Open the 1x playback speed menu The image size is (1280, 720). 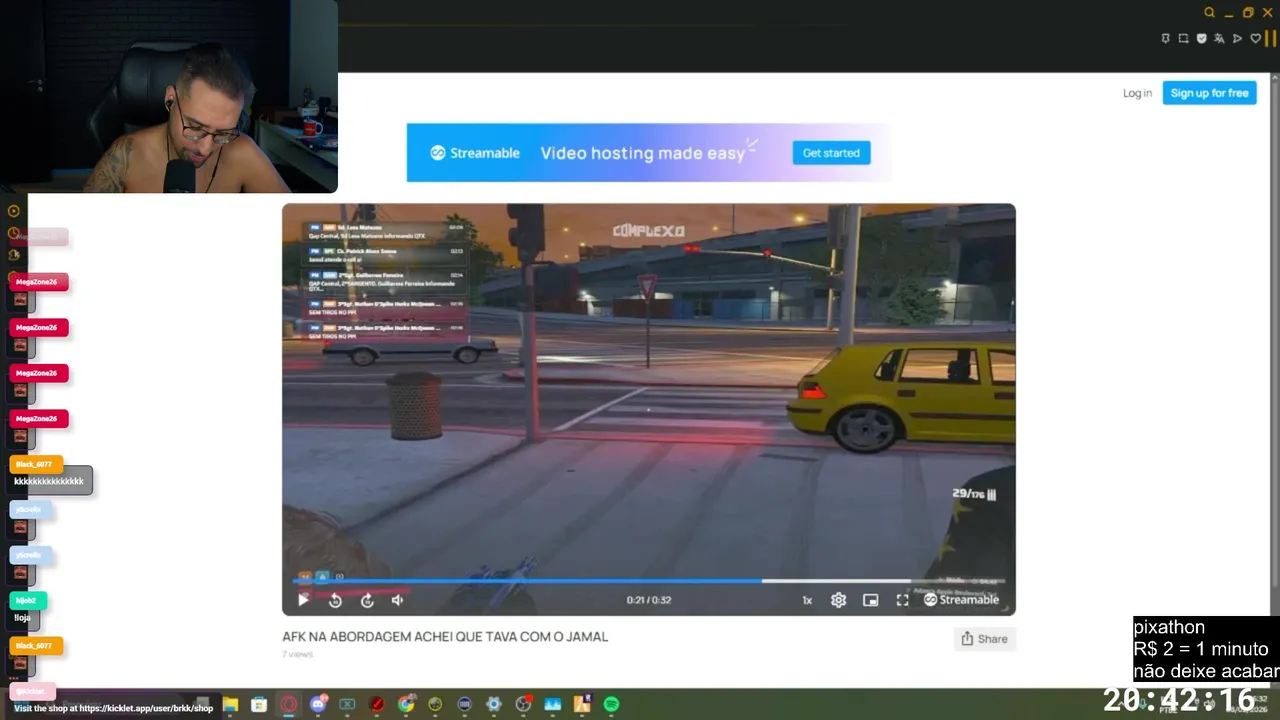pyautogui.click(x=807, y=600)
